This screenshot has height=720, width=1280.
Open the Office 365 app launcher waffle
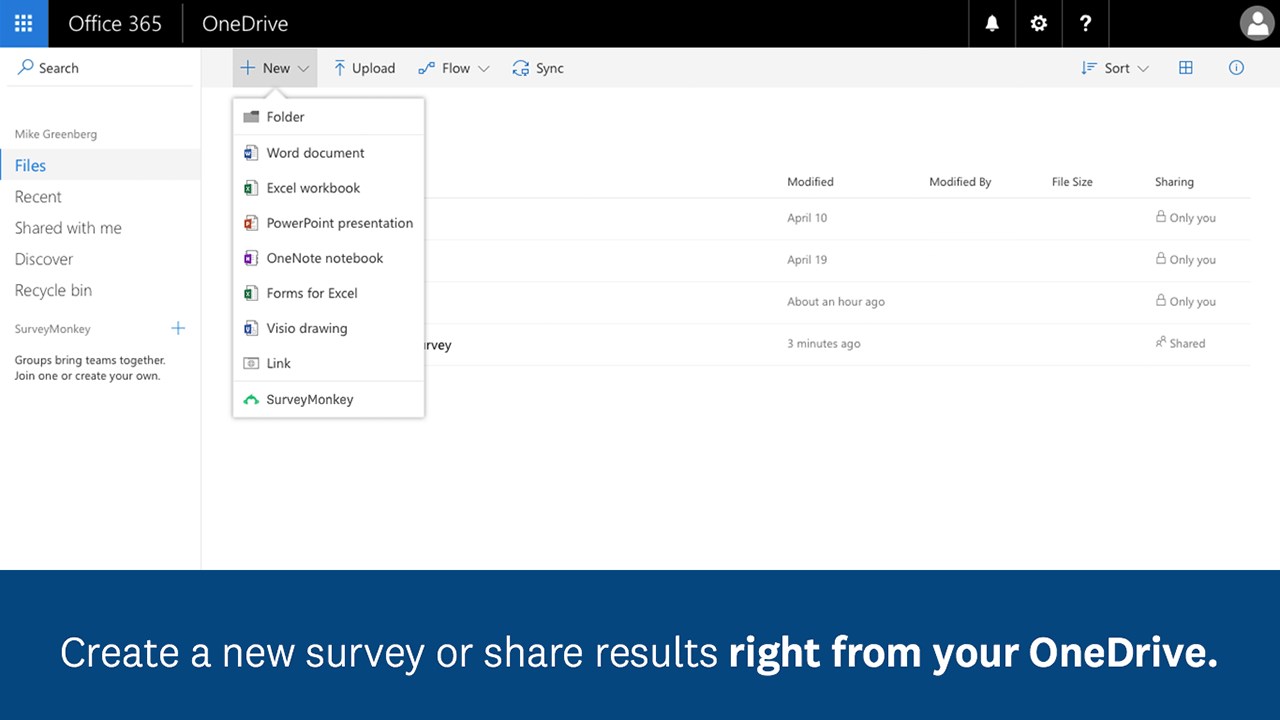24,23
